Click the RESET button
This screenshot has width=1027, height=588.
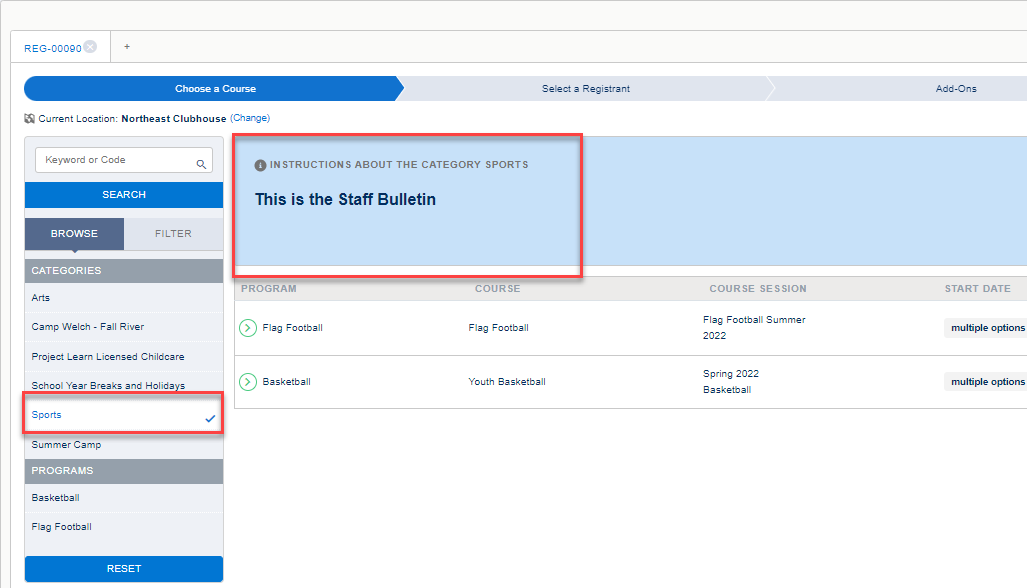pos(123,568)
